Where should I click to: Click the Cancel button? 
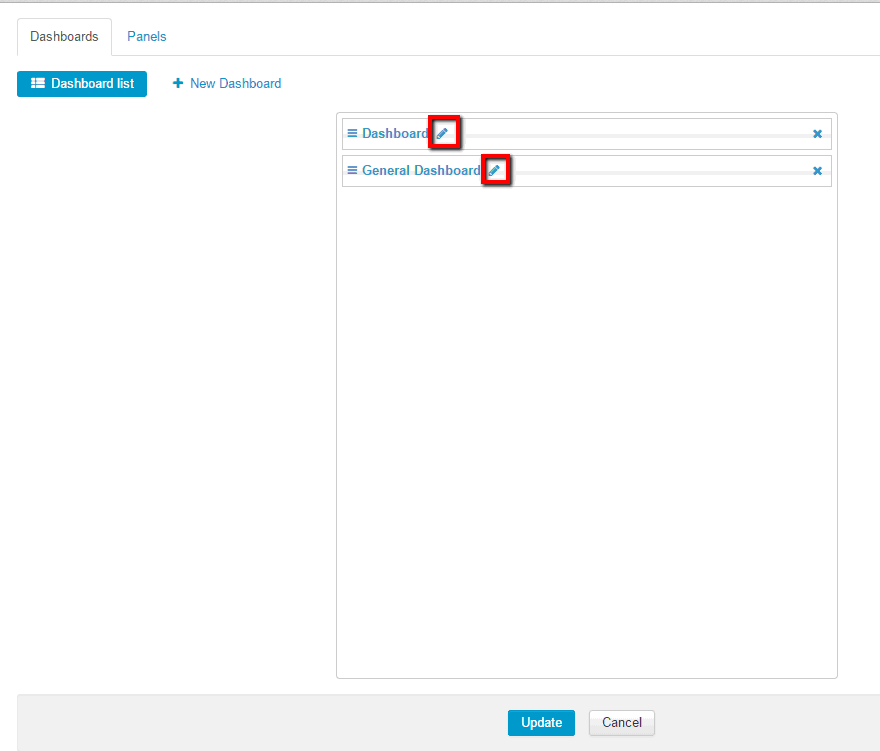(621, 723)
